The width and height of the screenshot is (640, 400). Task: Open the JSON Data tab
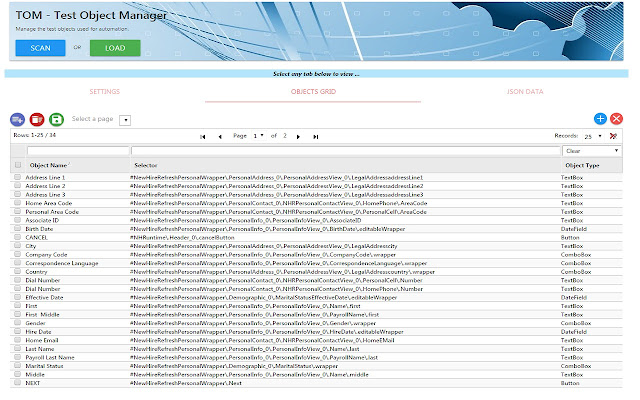(x=526, y=91)
